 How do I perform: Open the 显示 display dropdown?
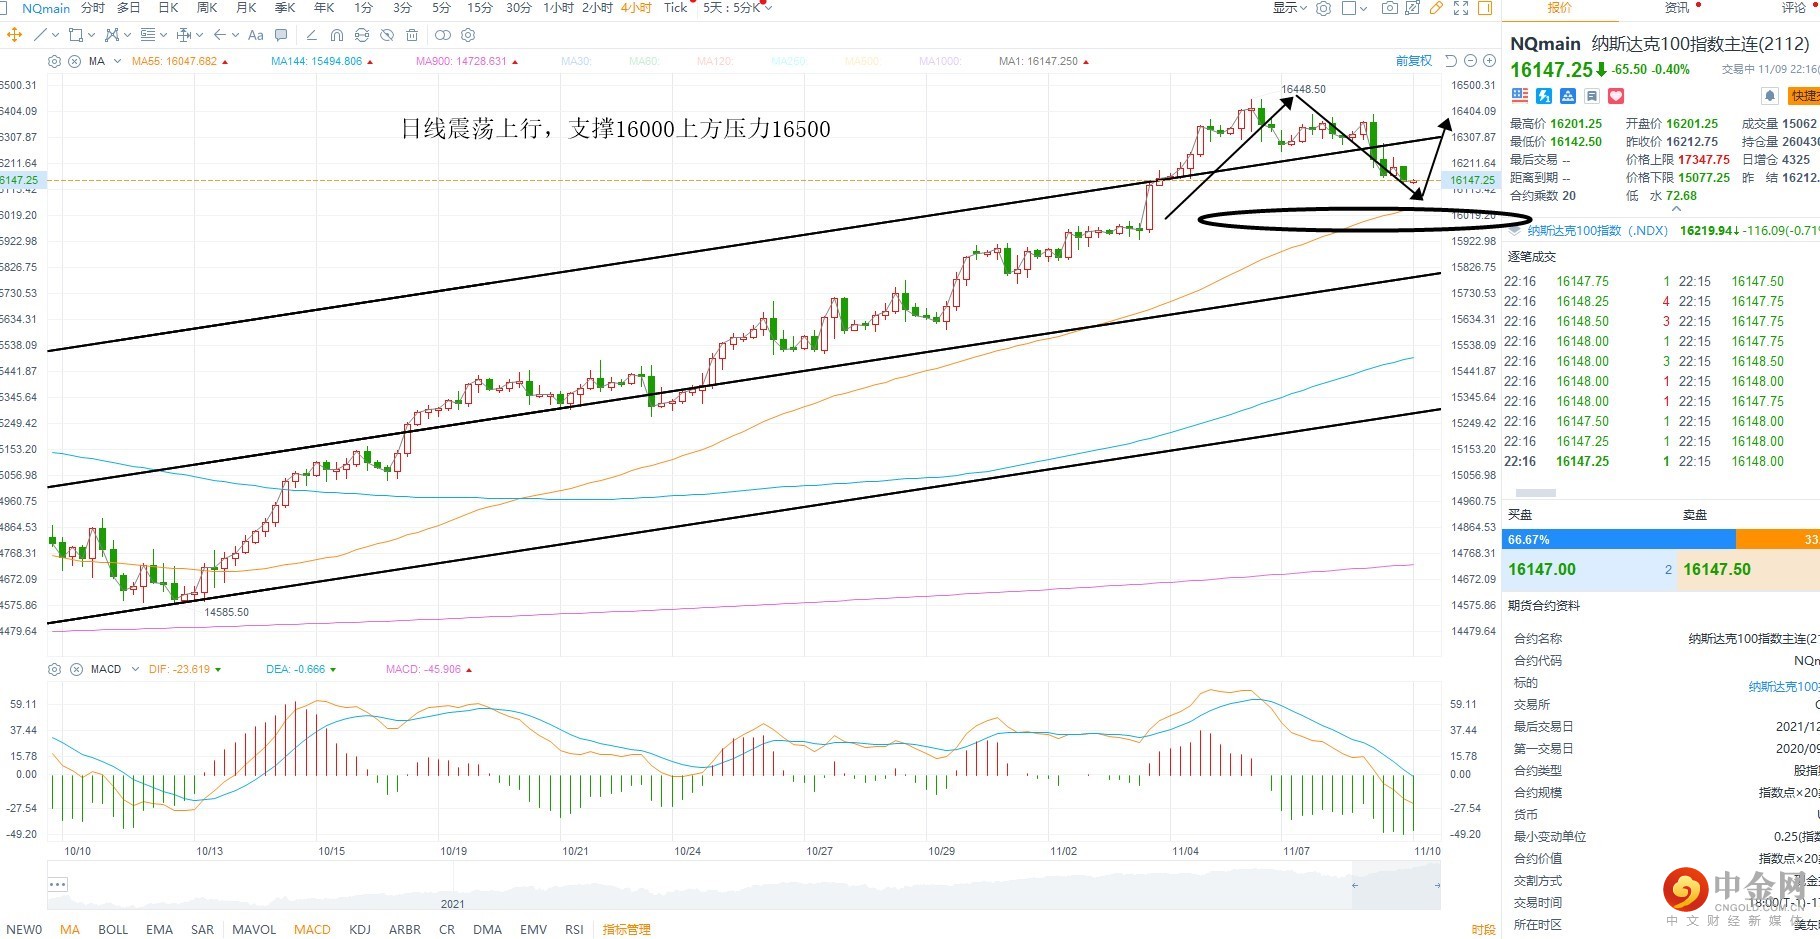point(1289,8)
